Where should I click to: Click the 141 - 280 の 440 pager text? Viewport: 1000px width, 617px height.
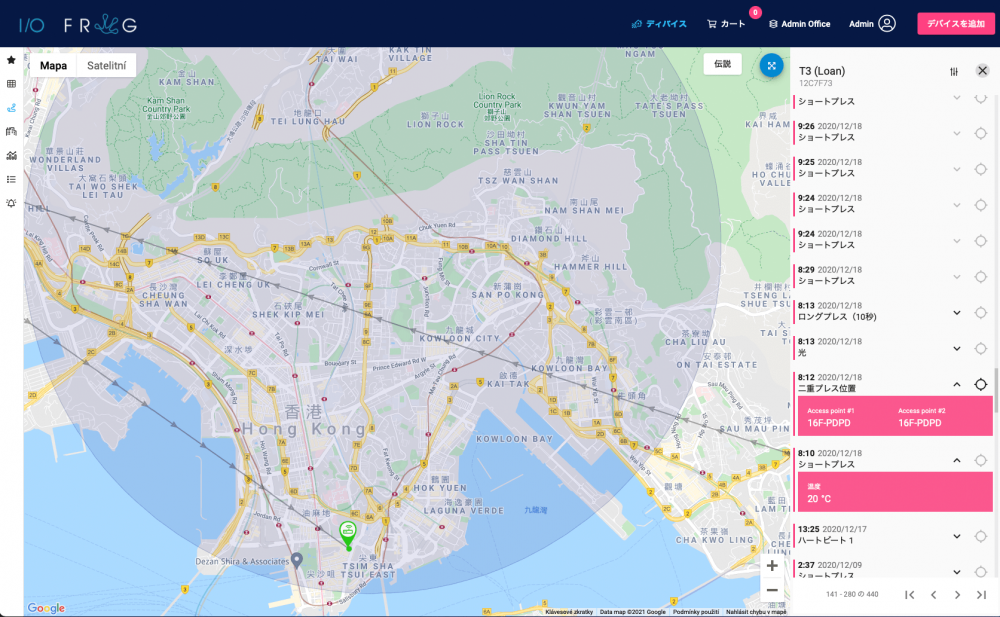[x=852, y=594]
